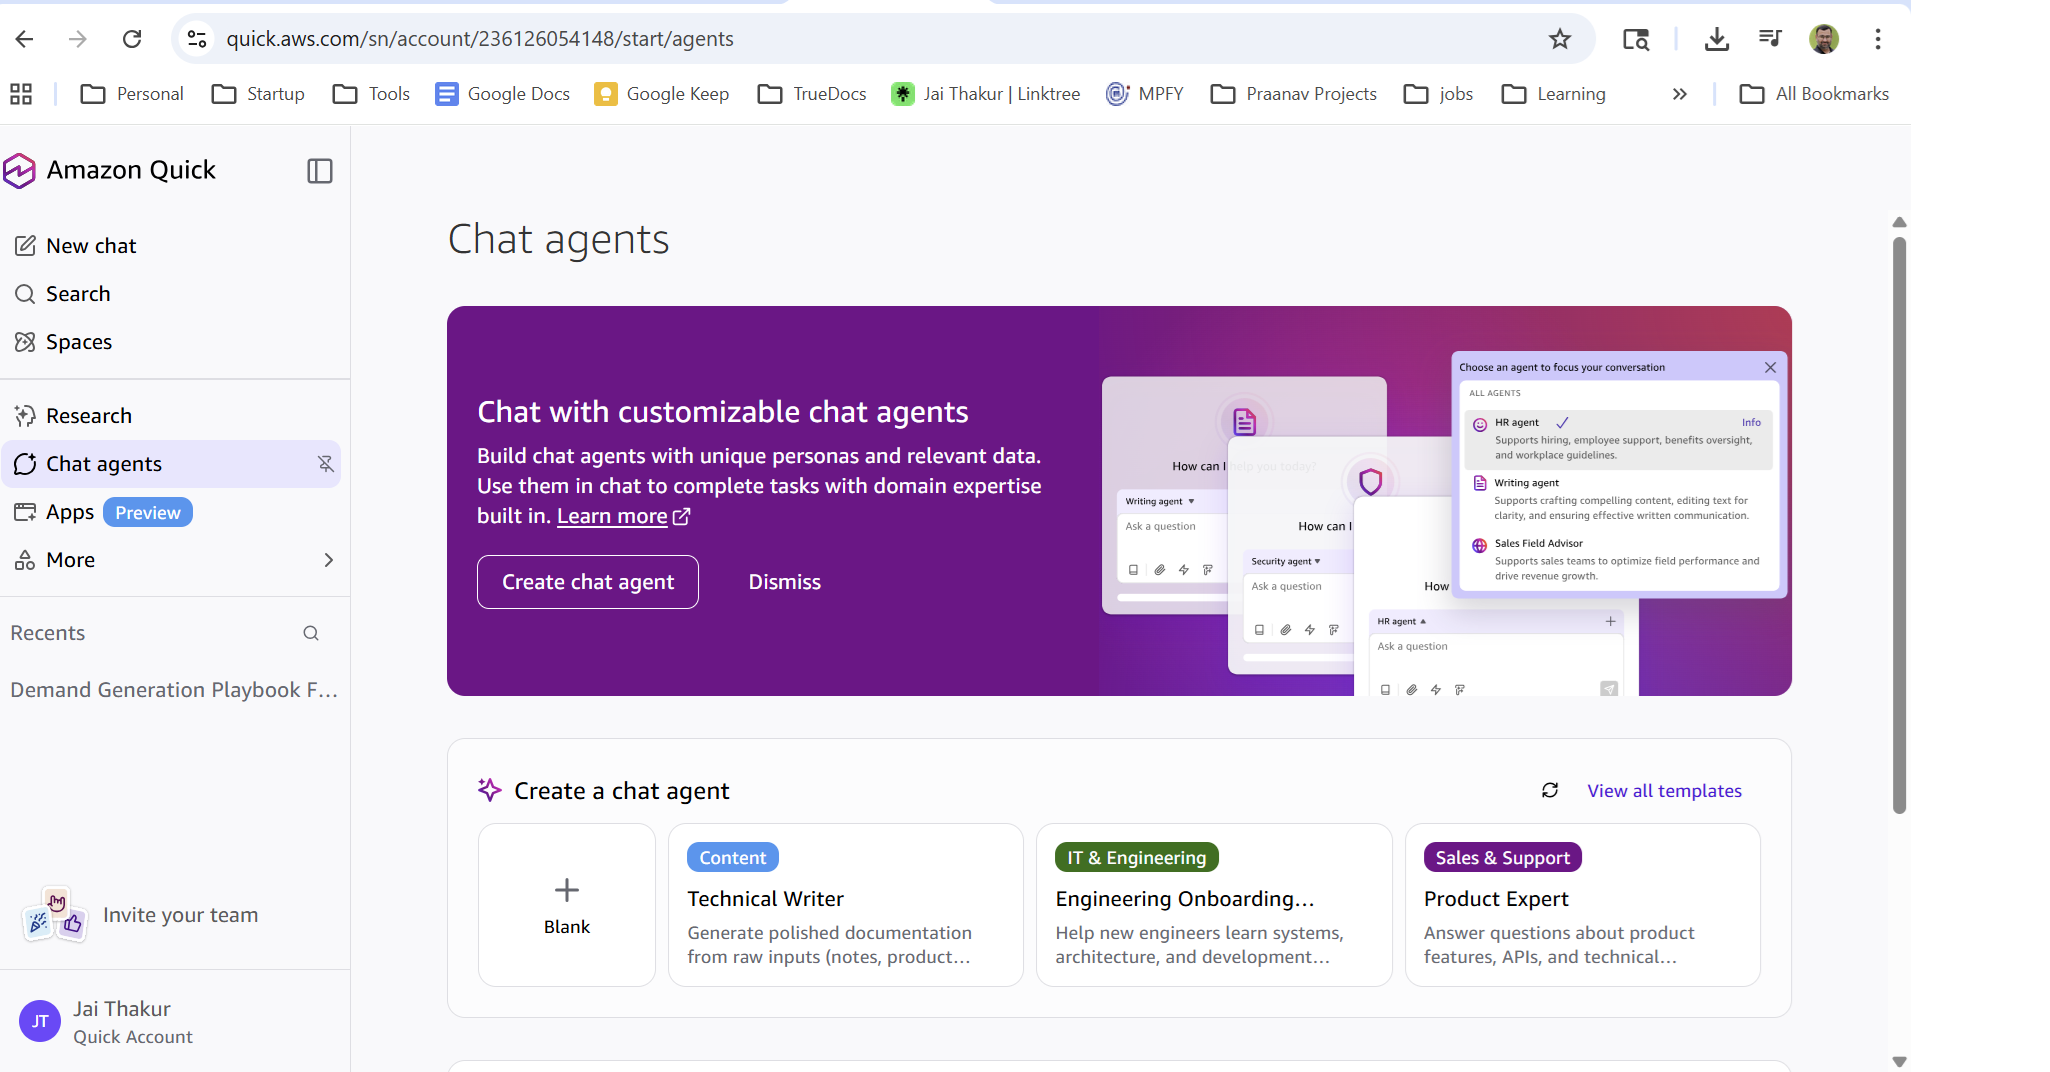Open the Demand Generation Playbook recent item
Screen dimensions: 2050x1072
pyautogui.click(x=172, y=689)
